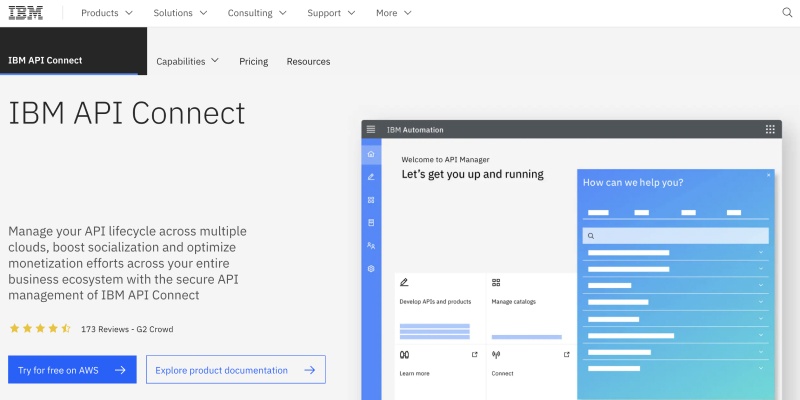Click Explore product documentation button
Viewport: 800px width, 400px height.
(236, 369)
